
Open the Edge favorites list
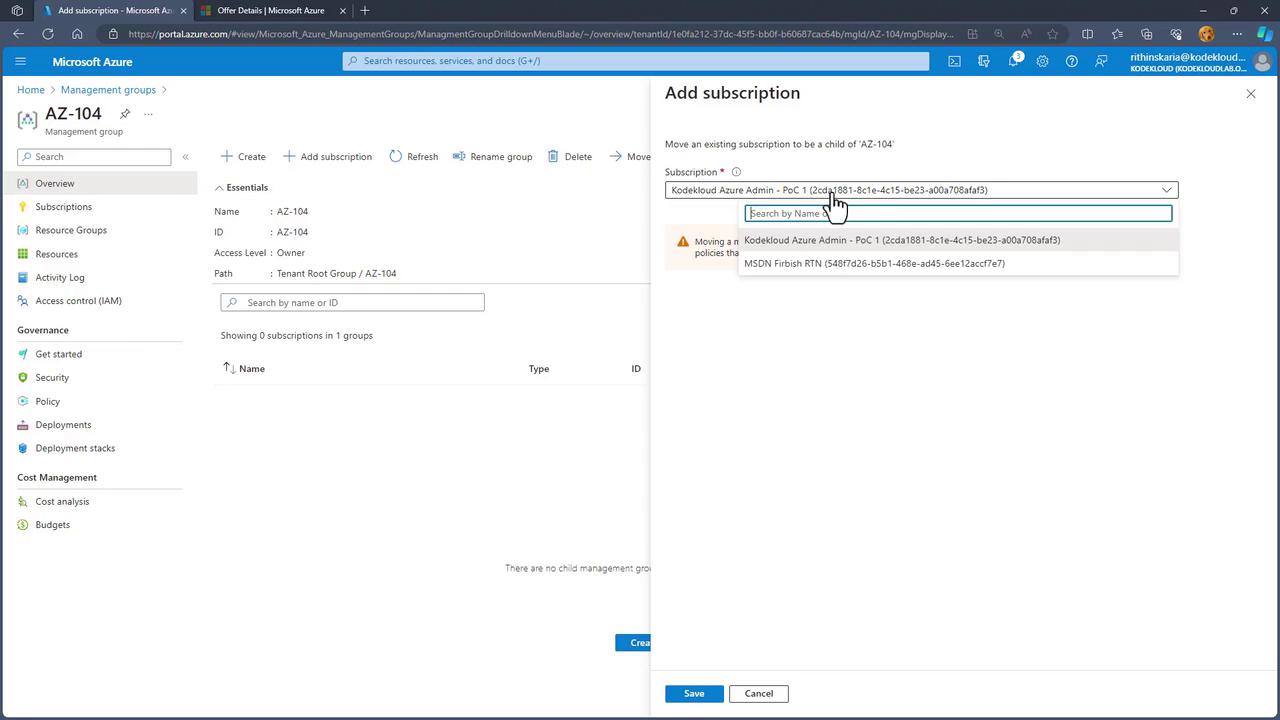coord(1117,34)
